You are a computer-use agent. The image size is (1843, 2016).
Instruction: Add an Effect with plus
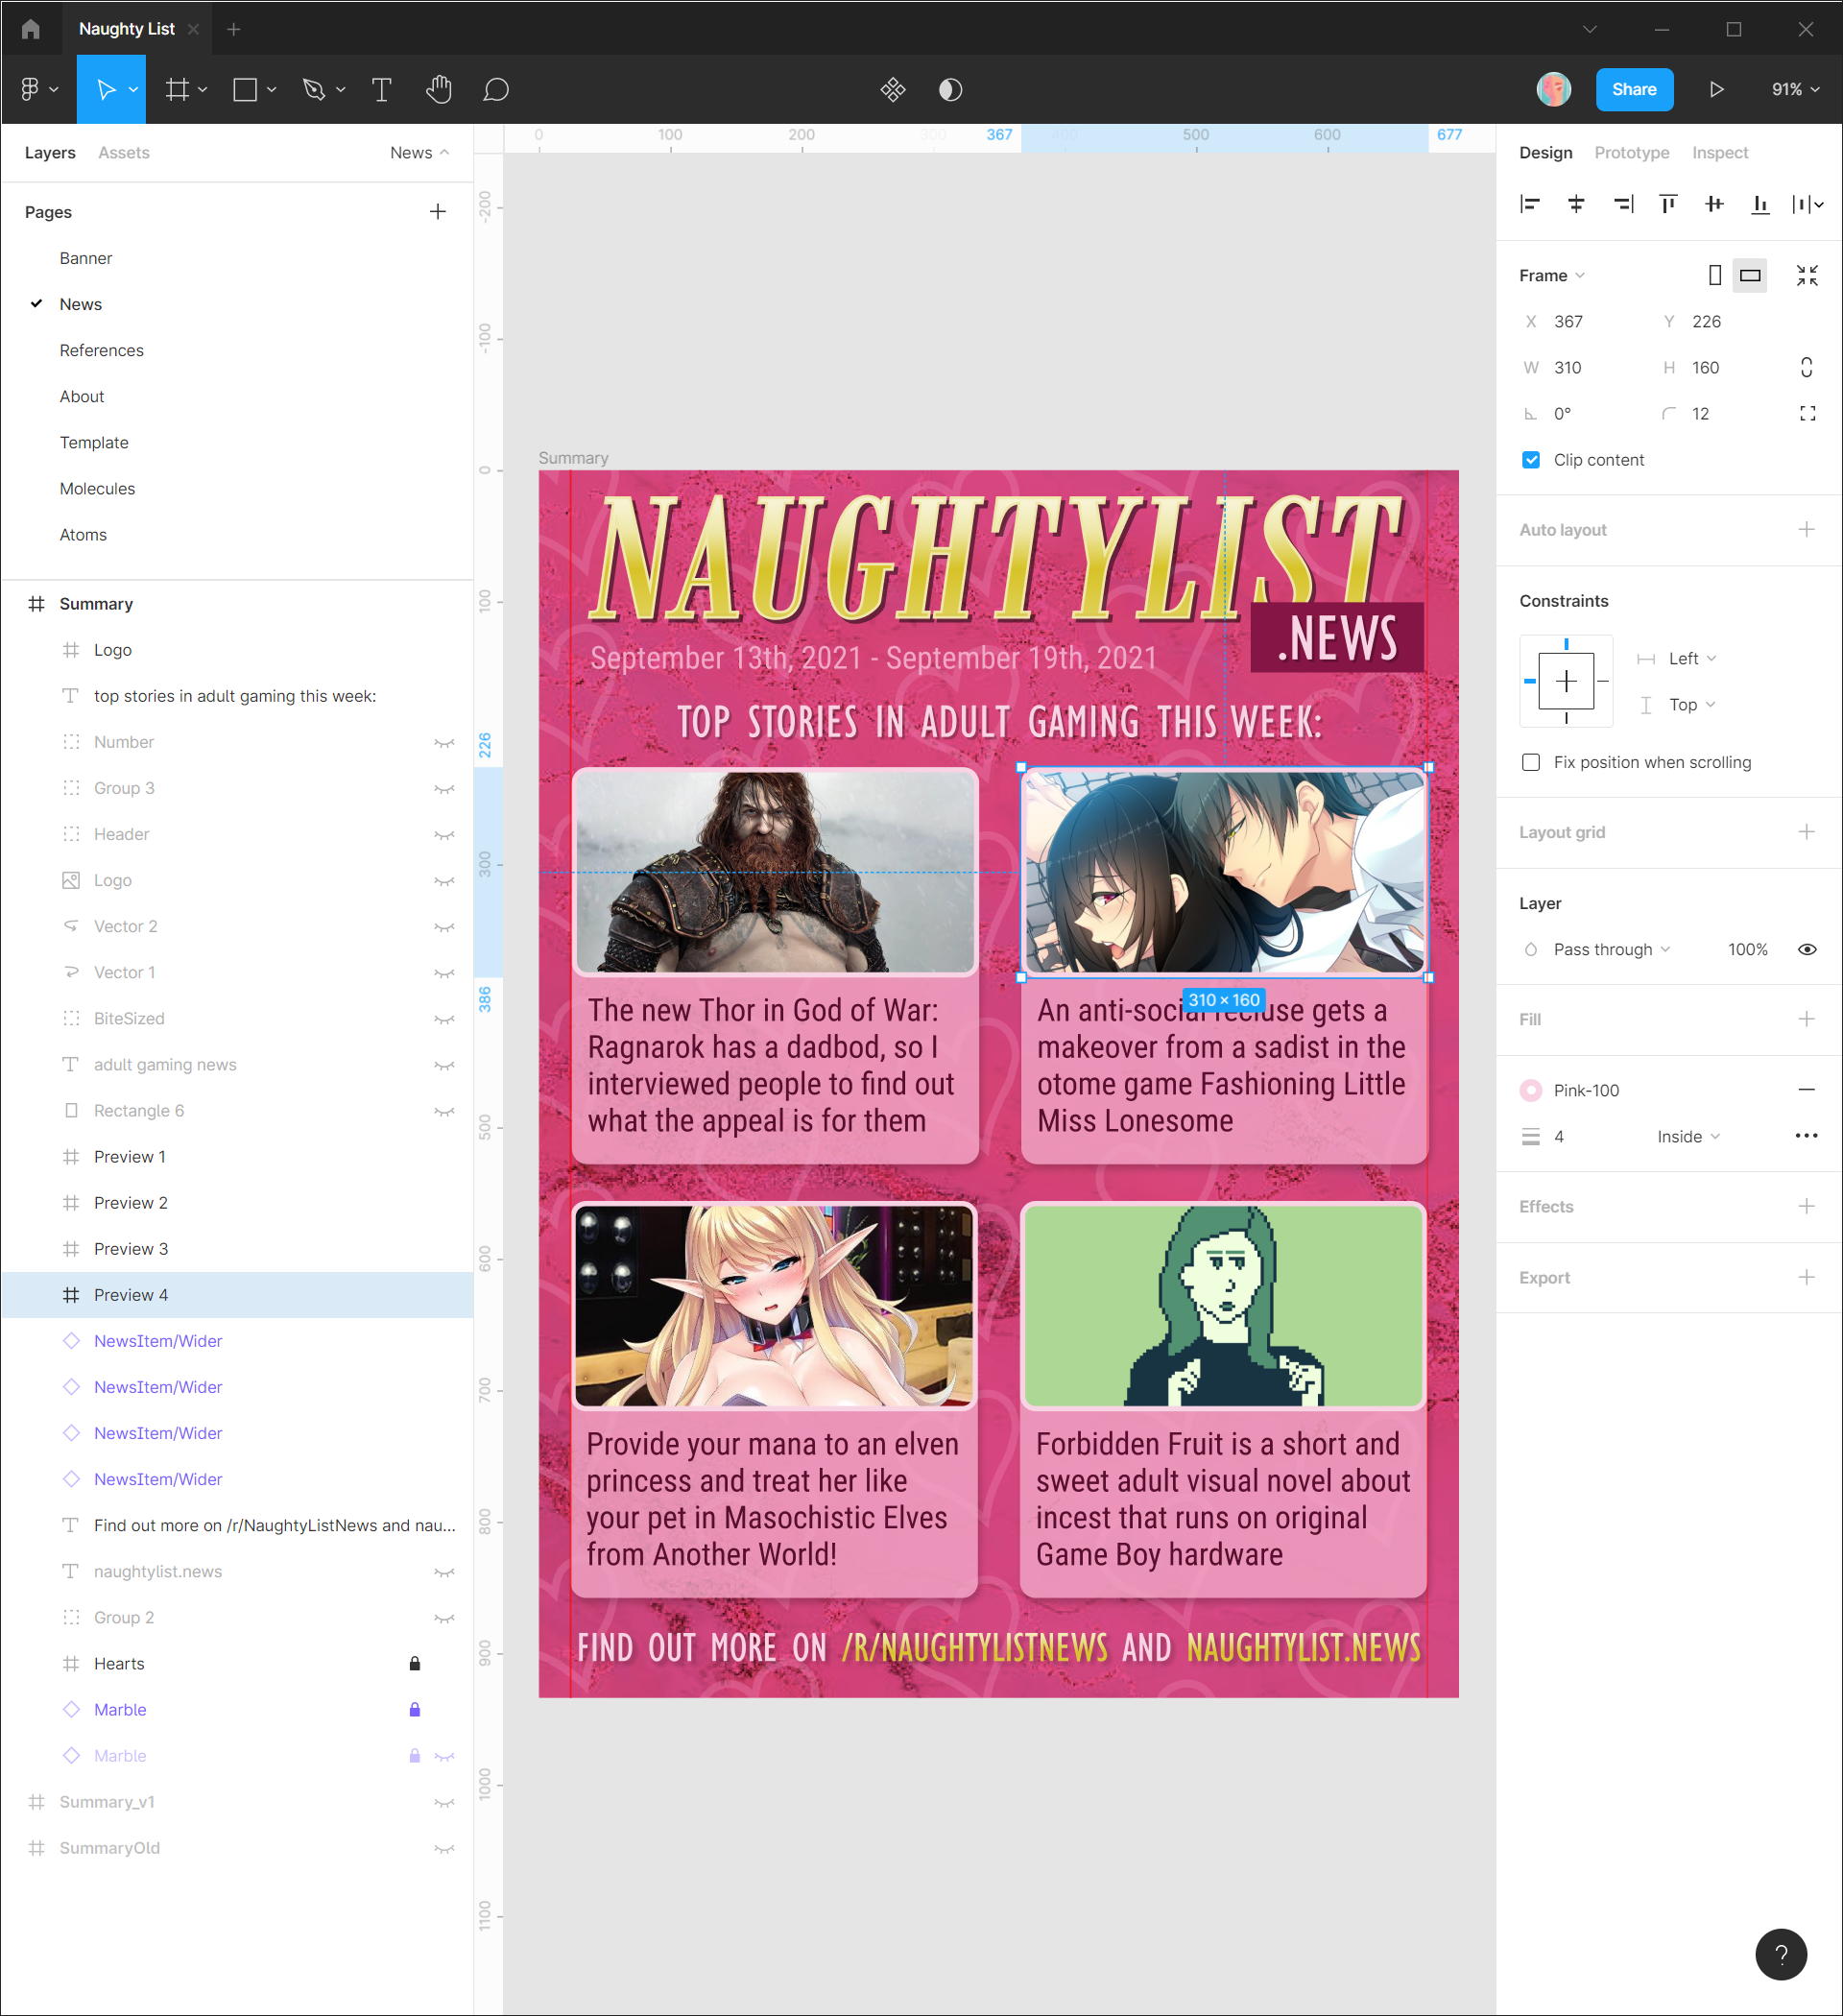[1806, 1205]
